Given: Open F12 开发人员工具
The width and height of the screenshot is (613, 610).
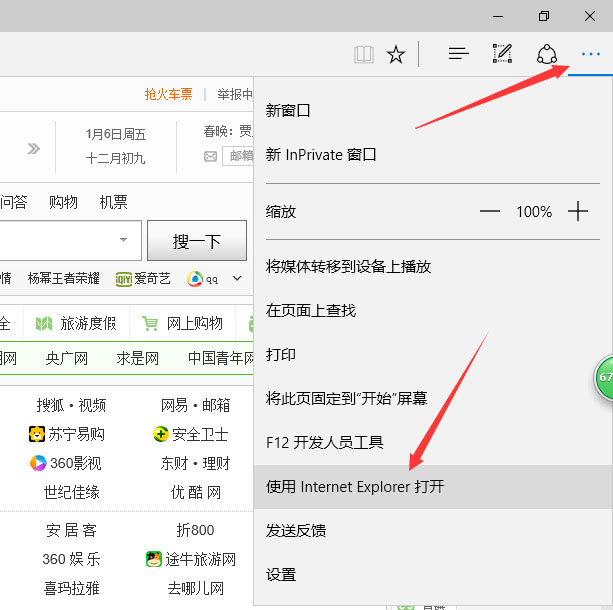Looking at the screenshot, I should point(432,443).
